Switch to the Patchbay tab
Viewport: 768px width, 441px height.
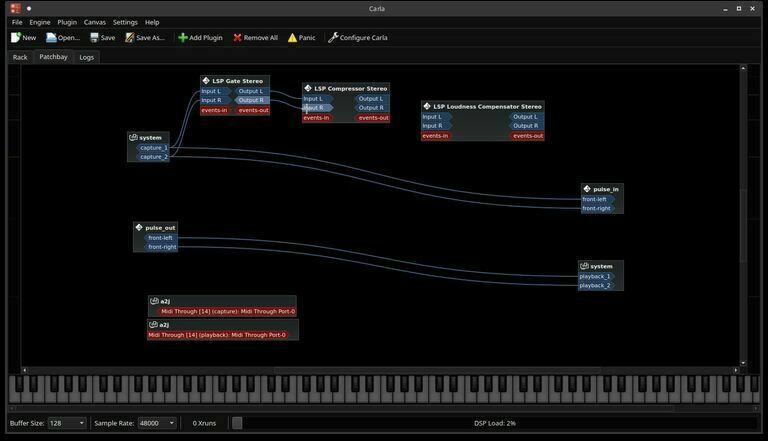pyautogui.click(x=53, y=57)
